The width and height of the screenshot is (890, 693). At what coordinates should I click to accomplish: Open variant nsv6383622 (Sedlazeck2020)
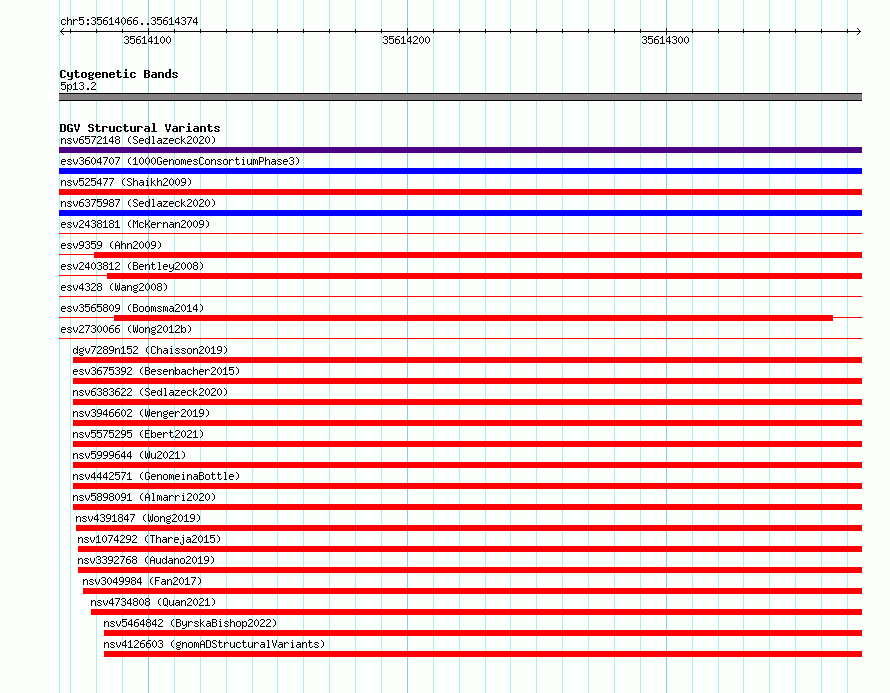tap(150, 392)
